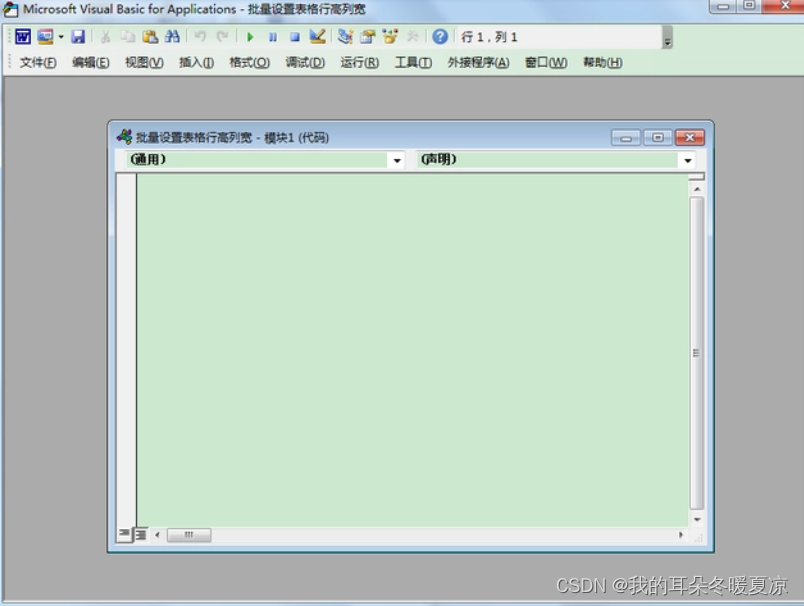This screenshot has width=804, height=606.
Task: Click the Cut scissors icon
Action: point(106,37)
